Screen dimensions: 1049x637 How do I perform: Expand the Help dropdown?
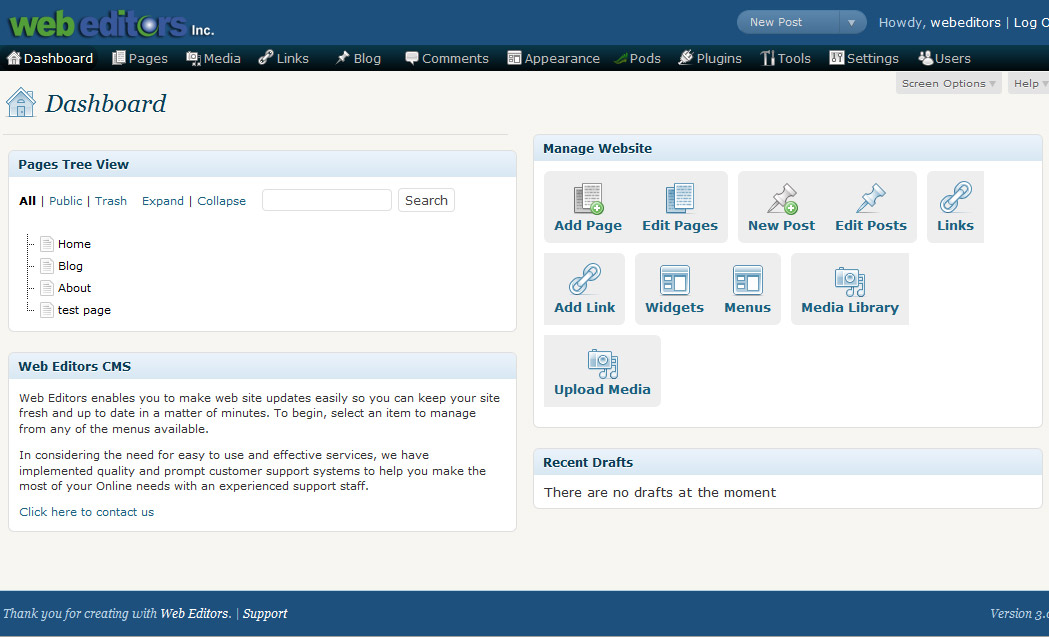[1029, 84]
